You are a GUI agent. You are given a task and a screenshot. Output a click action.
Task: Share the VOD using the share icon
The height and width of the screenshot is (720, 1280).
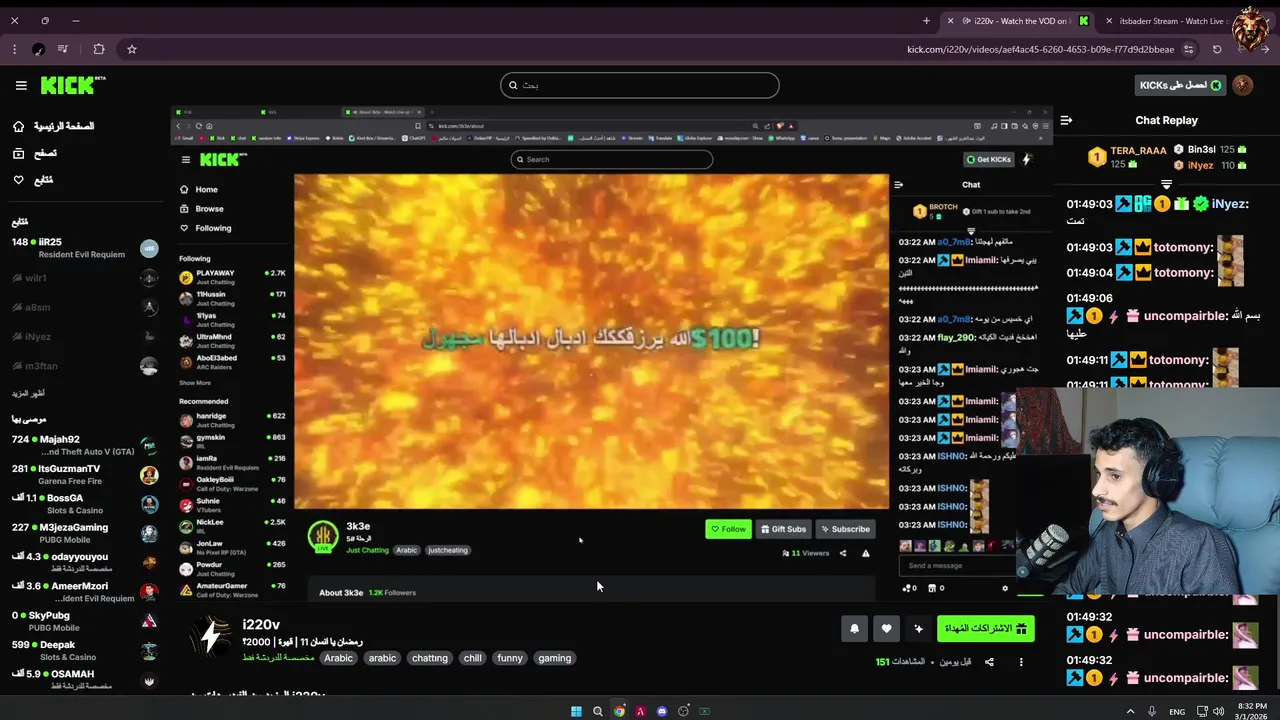pyautogui.click(x=989, y=662)
